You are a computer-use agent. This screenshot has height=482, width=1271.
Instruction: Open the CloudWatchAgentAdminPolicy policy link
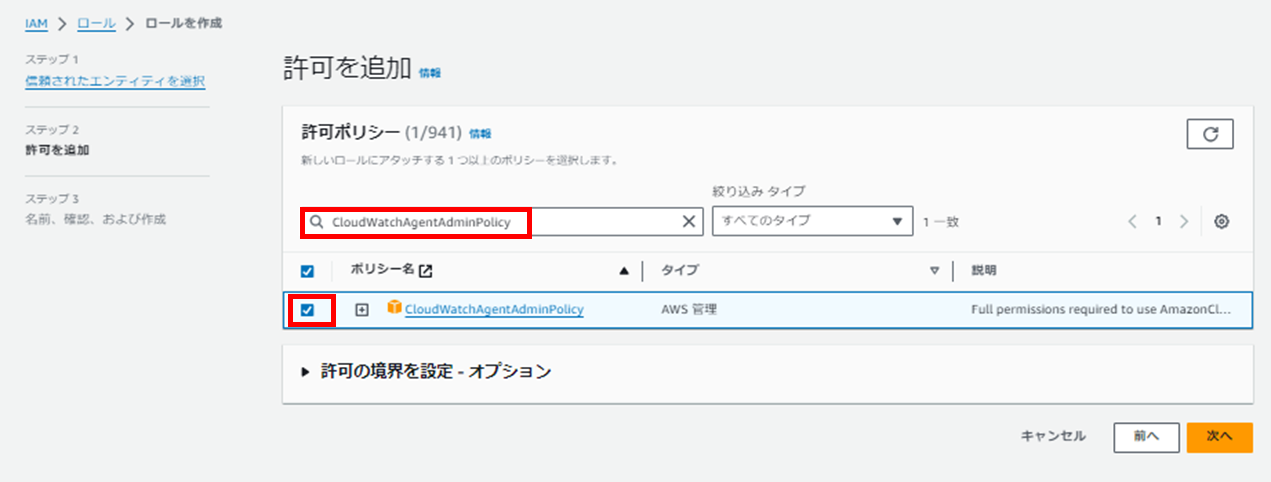(x=494, y=310)
